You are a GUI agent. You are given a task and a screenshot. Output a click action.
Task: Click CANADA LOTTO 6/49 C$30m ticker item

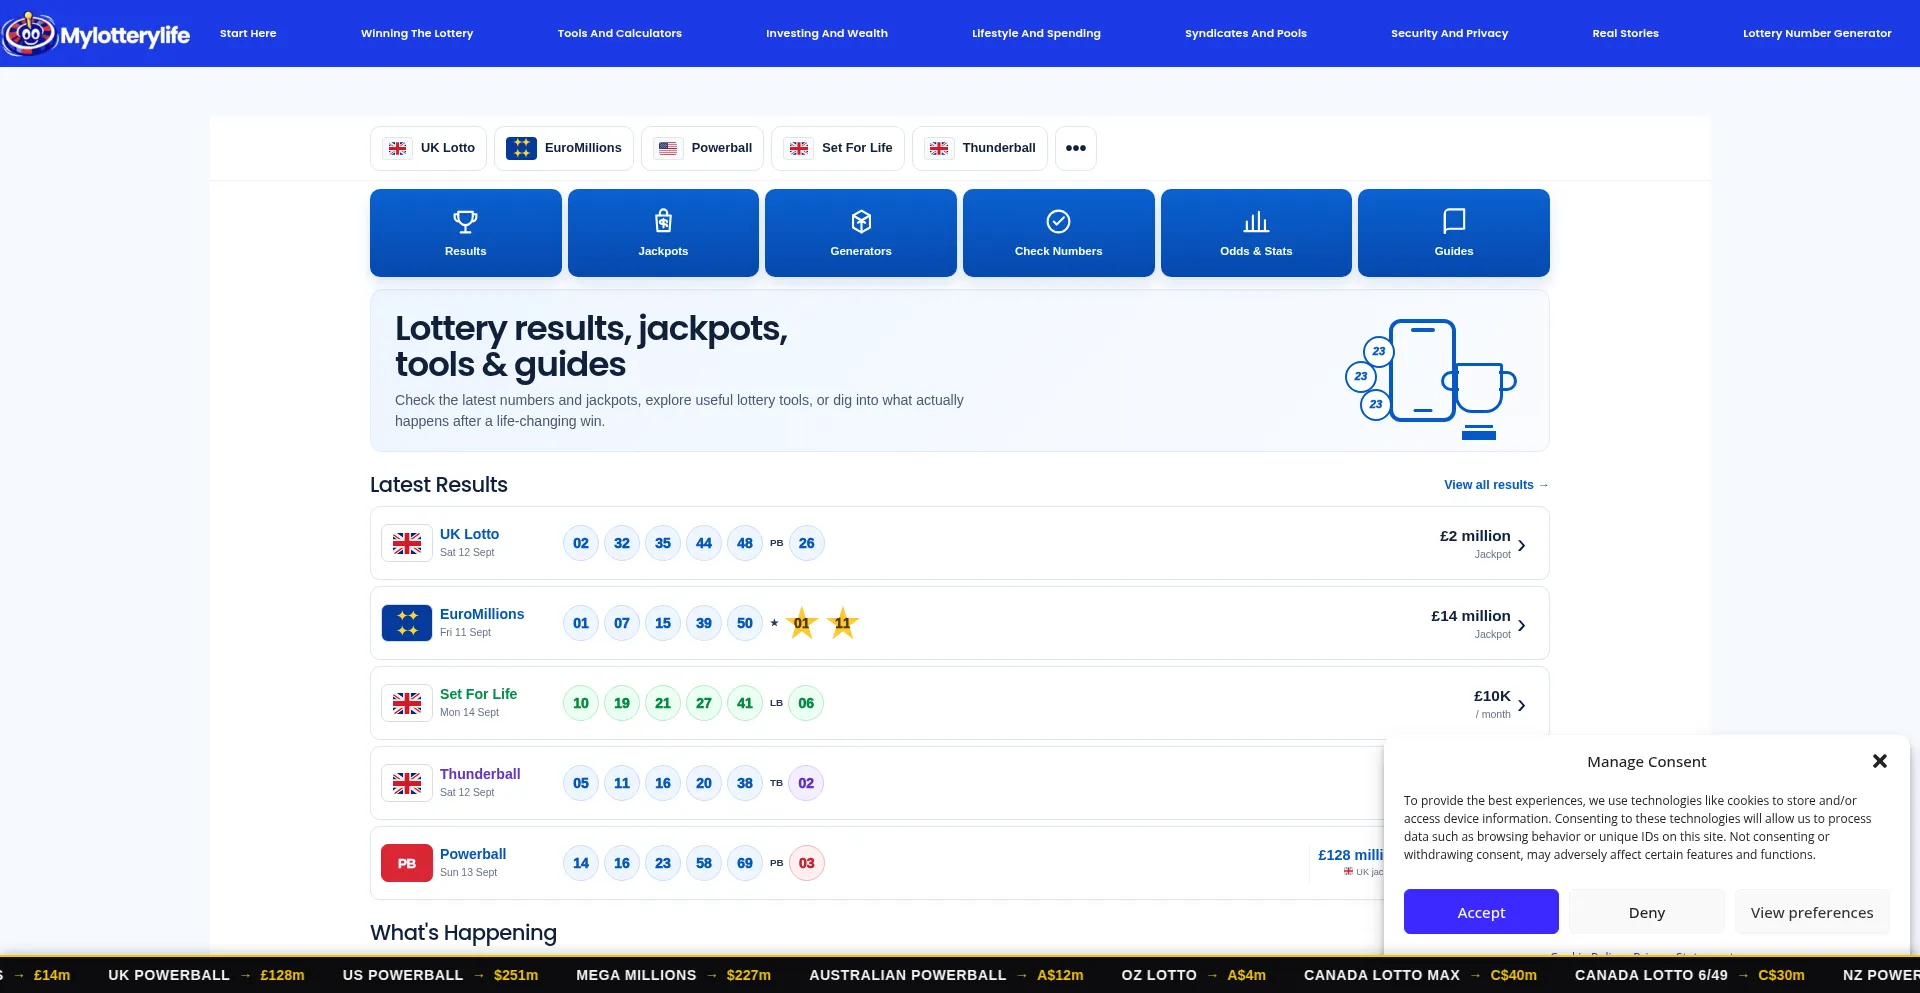tap(1690, 975)
